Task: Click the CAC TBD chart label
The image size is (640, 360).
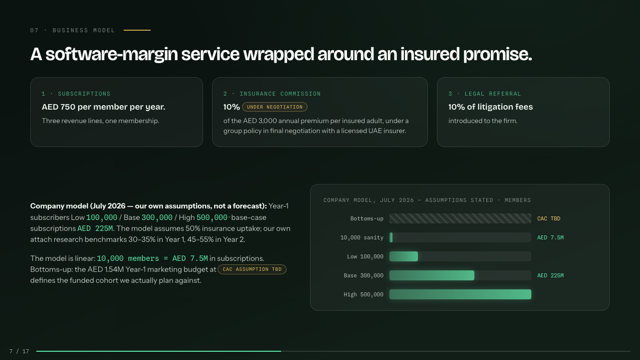Action: pos(549,218)
